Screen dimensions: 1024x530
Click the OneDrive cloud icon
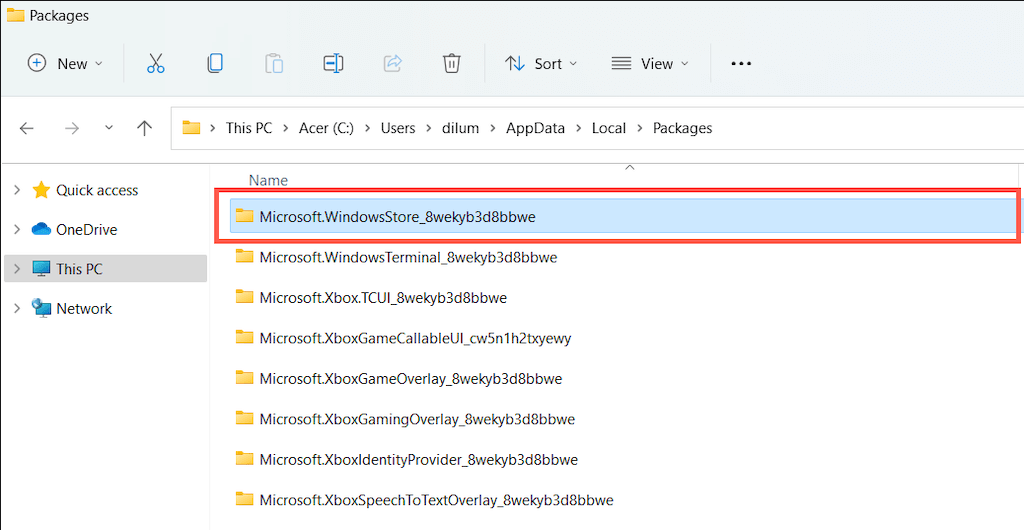point(41,230)
